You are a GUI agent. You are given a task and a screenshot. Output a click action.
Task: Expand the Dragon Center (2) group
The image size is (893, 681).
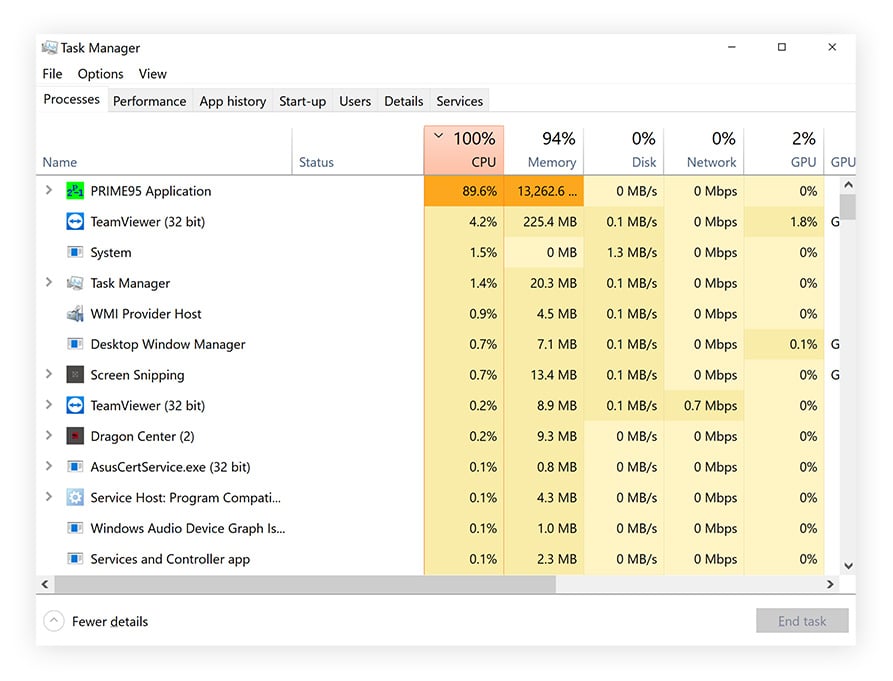pyautogui.click(x=48, y=436)
